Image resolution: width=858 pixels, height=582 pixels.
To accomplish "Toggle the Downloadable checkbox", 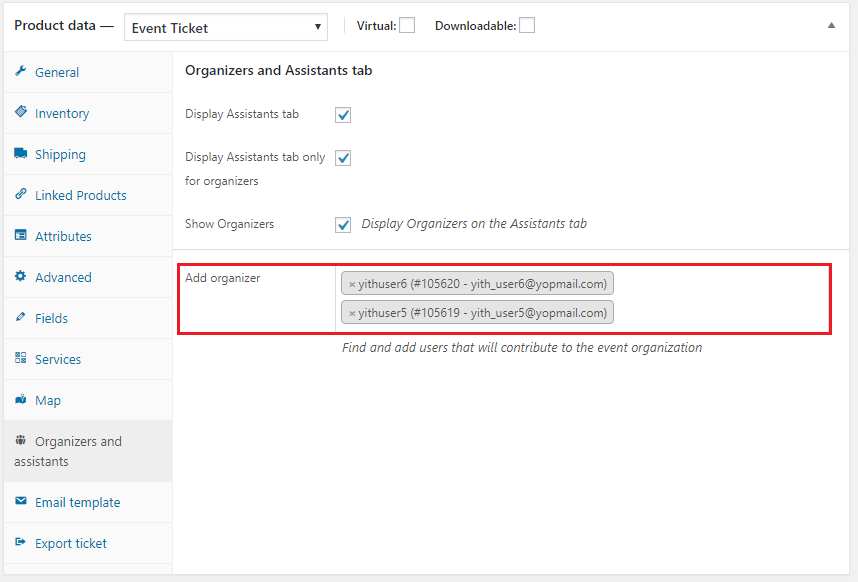I will tap(527, 26).
